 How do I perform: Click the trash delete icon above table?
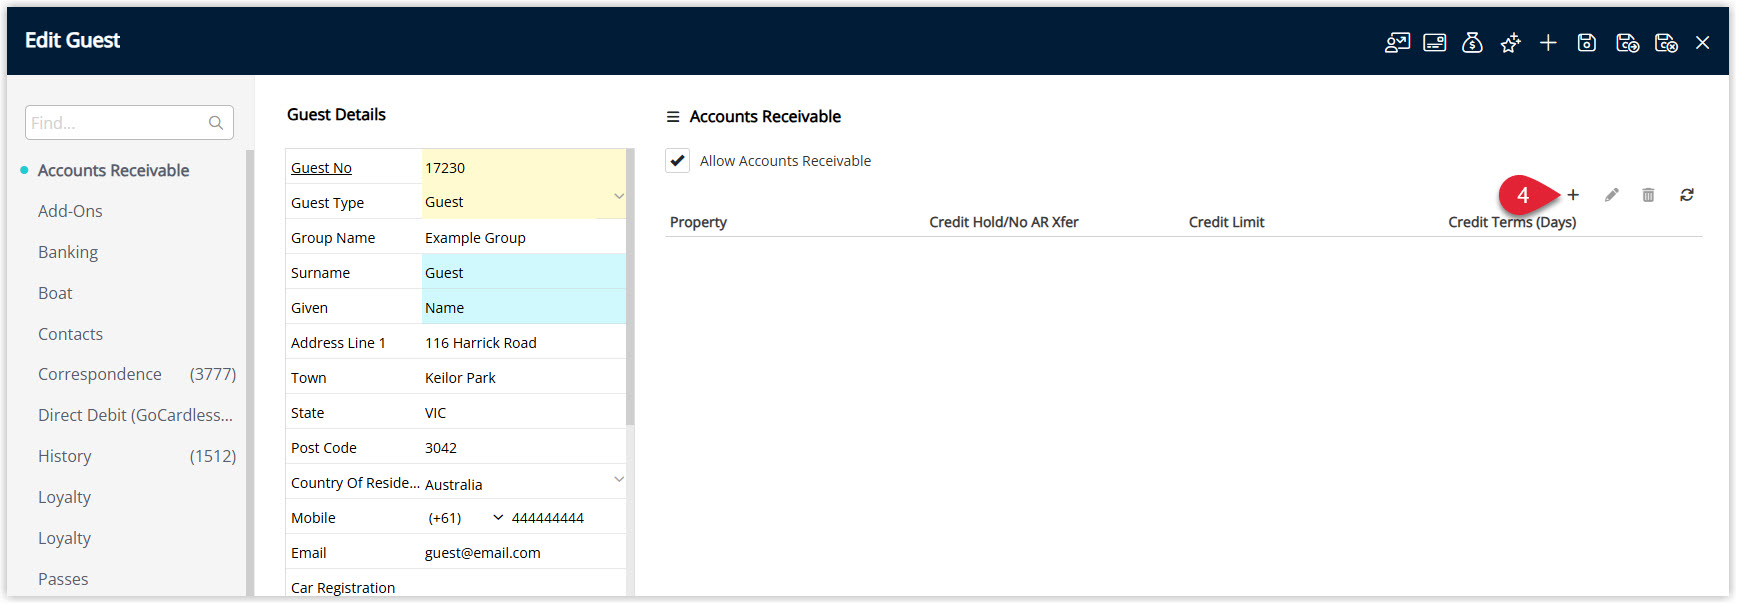point(1648,195)
